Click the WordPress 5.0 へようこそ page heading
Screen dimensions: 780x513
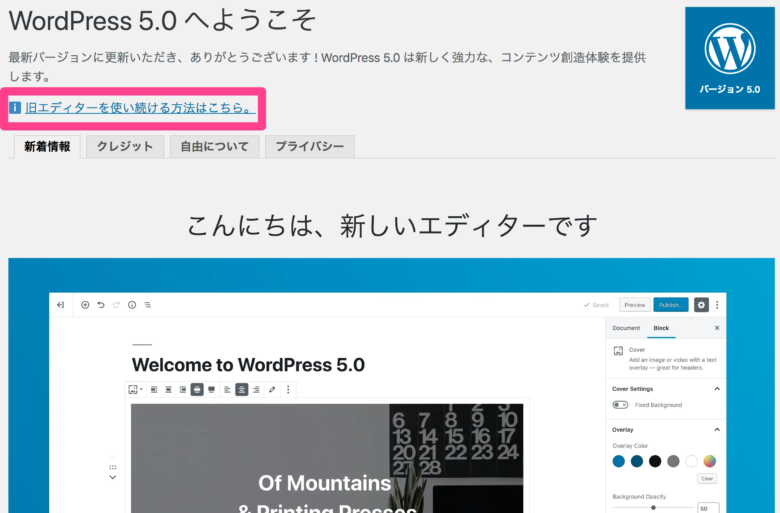tap(162, 20)
